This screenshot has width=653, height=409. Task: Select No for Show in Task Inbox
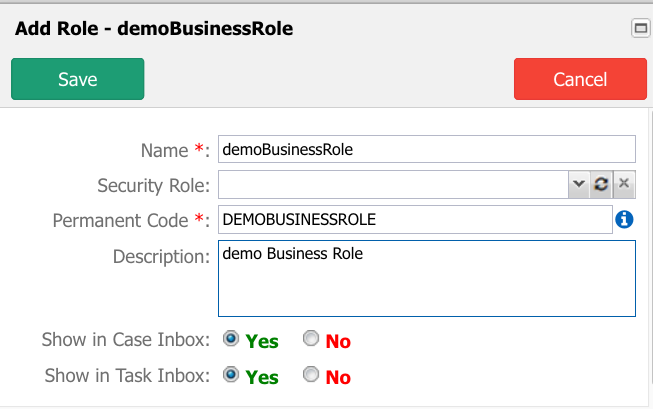311,374
